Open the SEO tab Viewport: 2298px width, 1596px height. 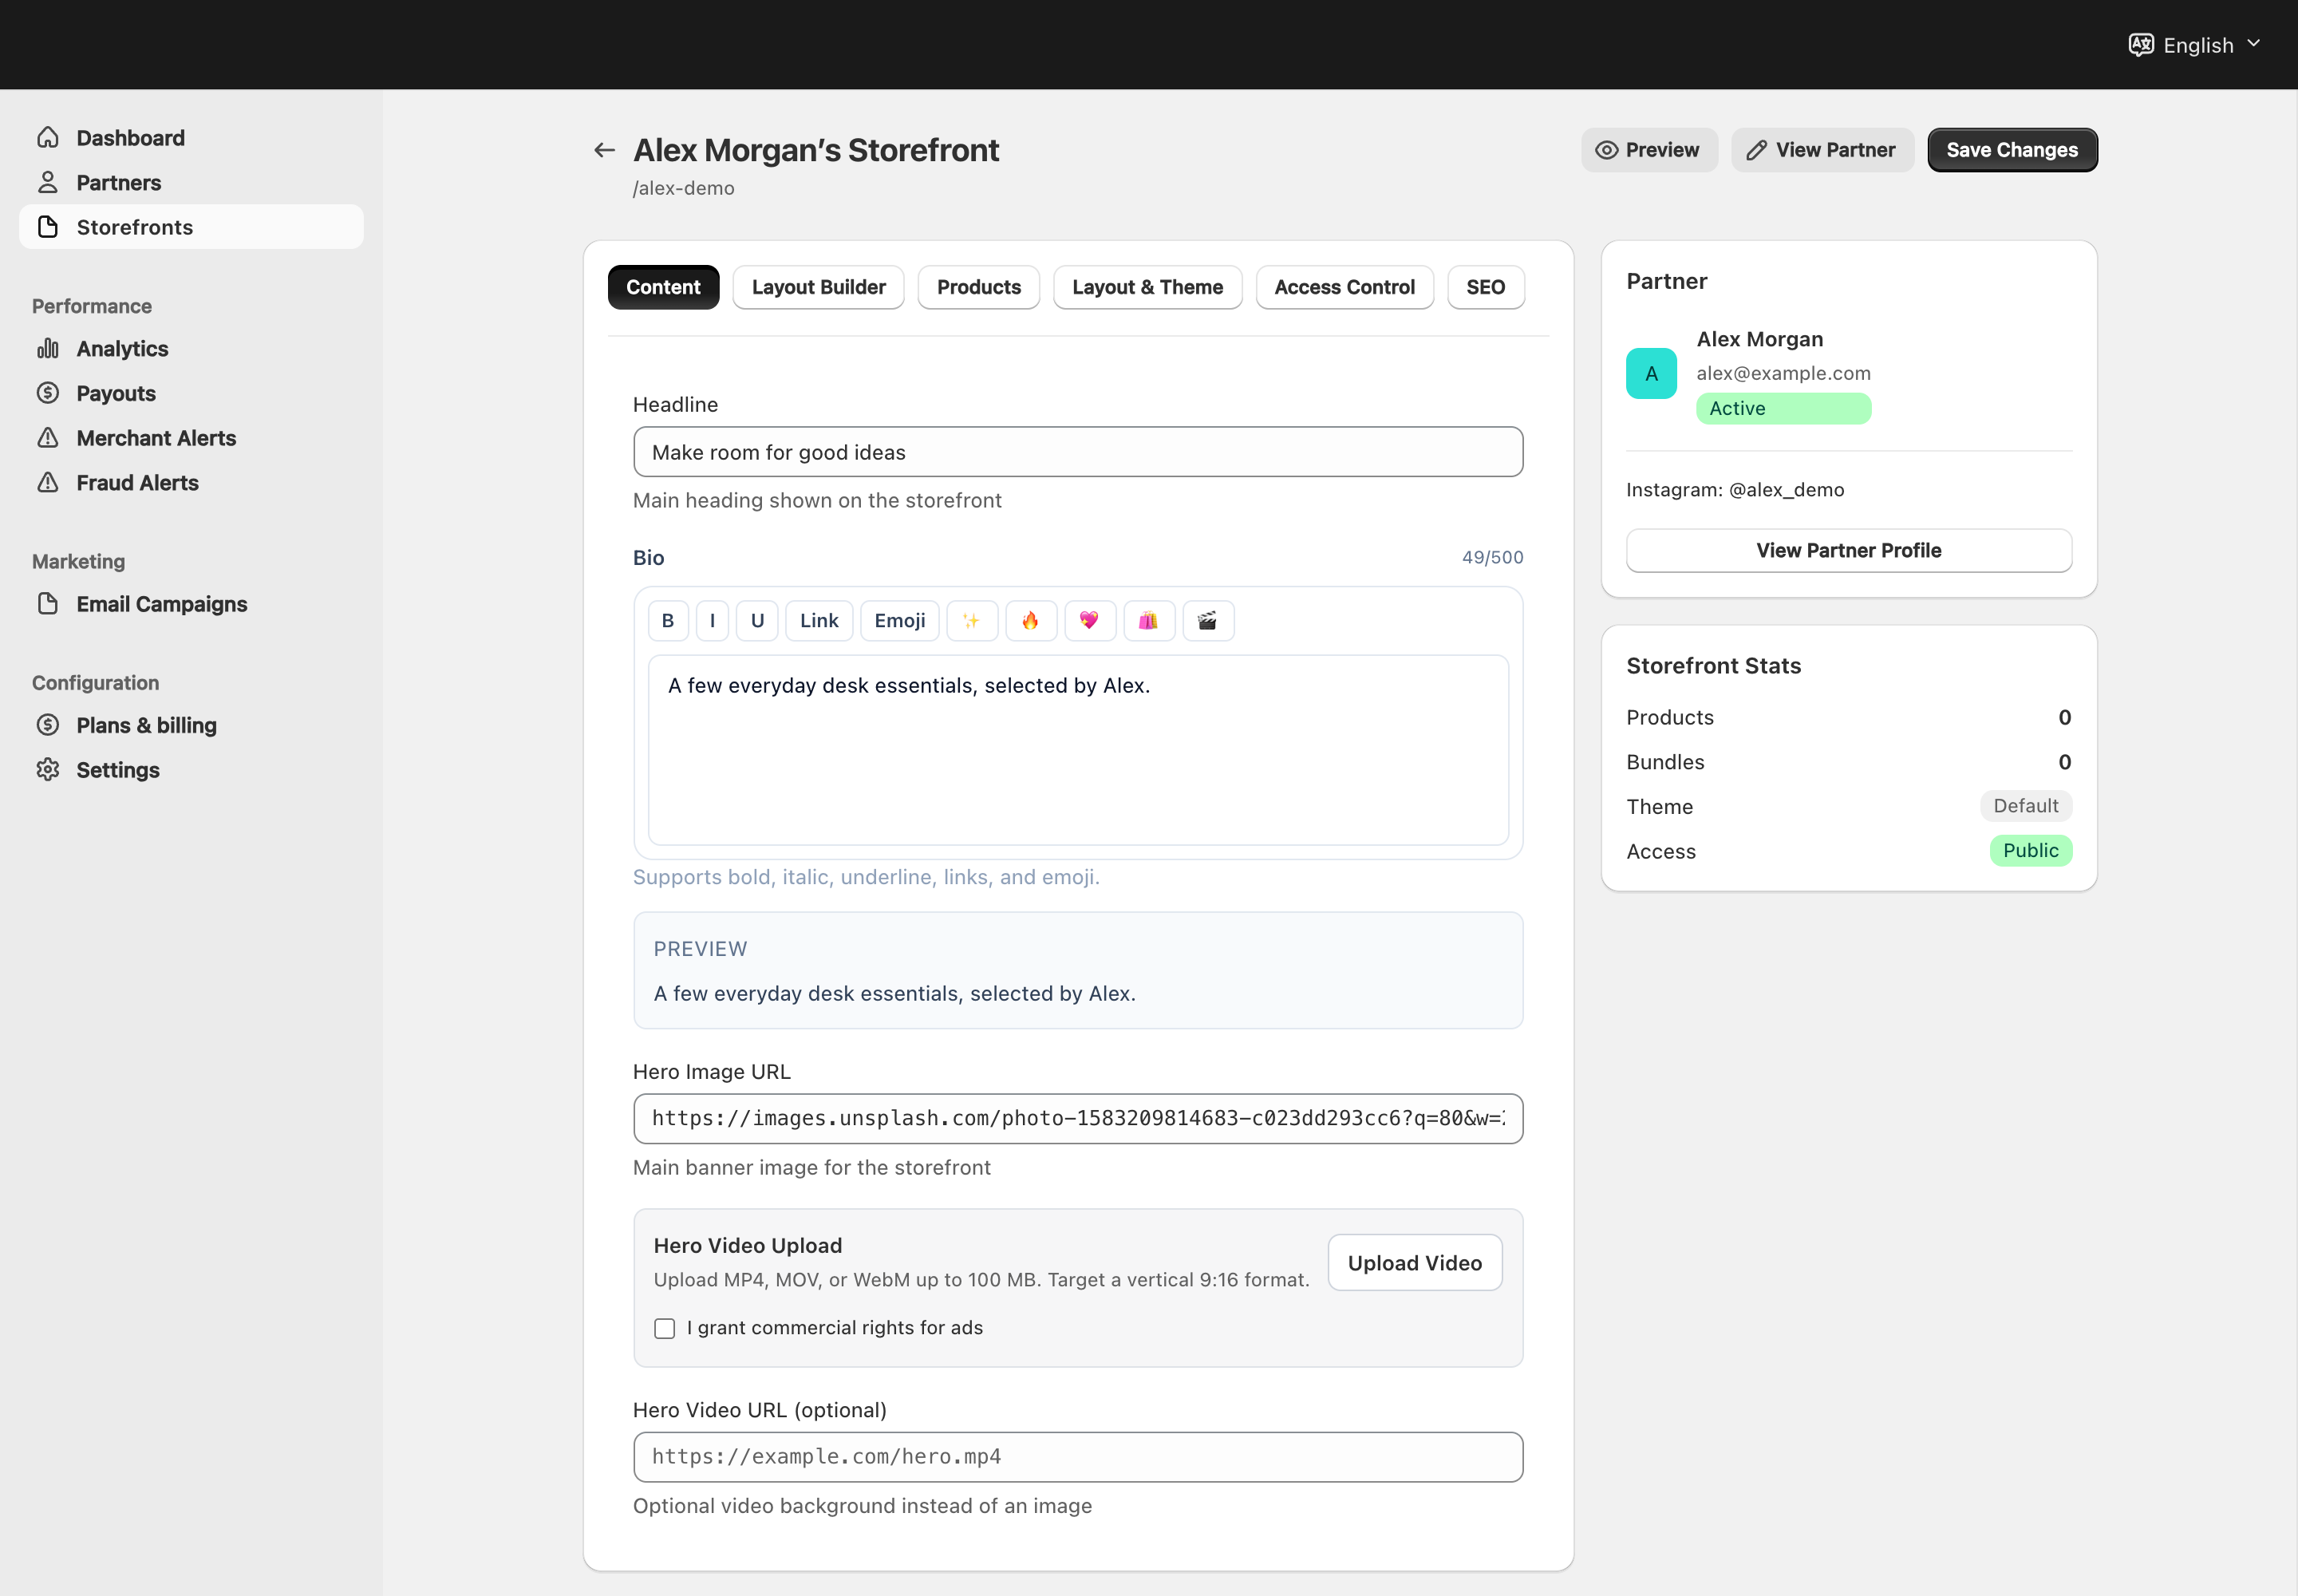1485,287
